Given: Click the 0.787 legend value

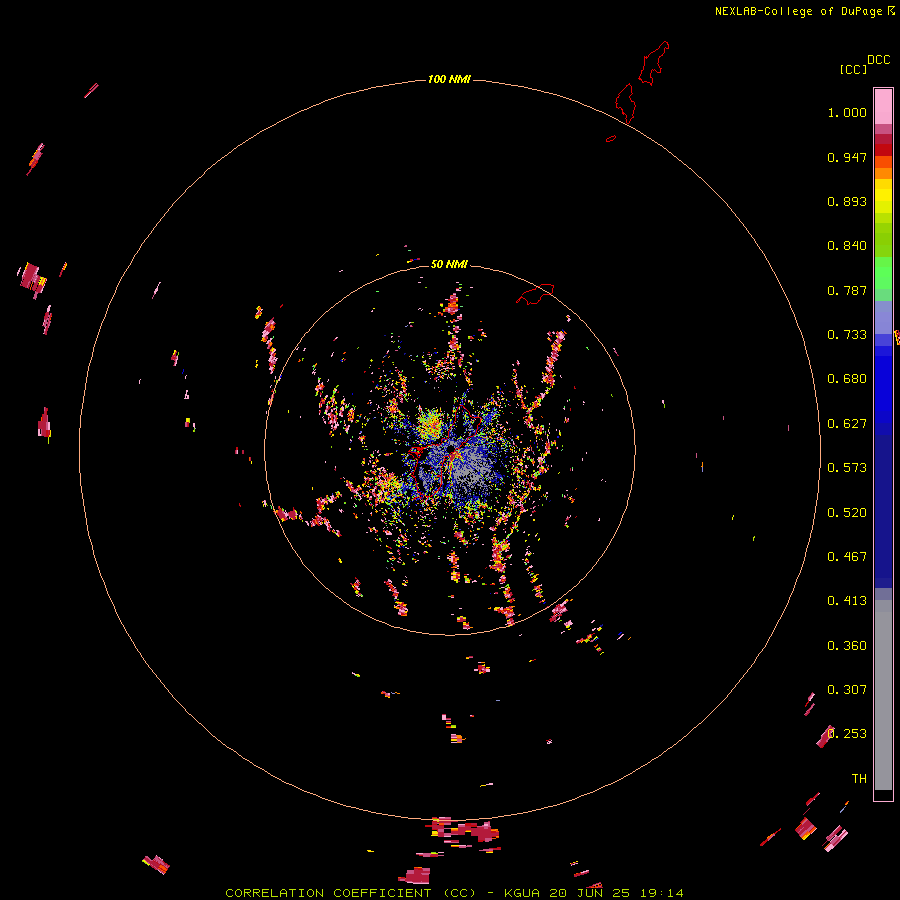Looking at the screenshot, I should [847, 290].
